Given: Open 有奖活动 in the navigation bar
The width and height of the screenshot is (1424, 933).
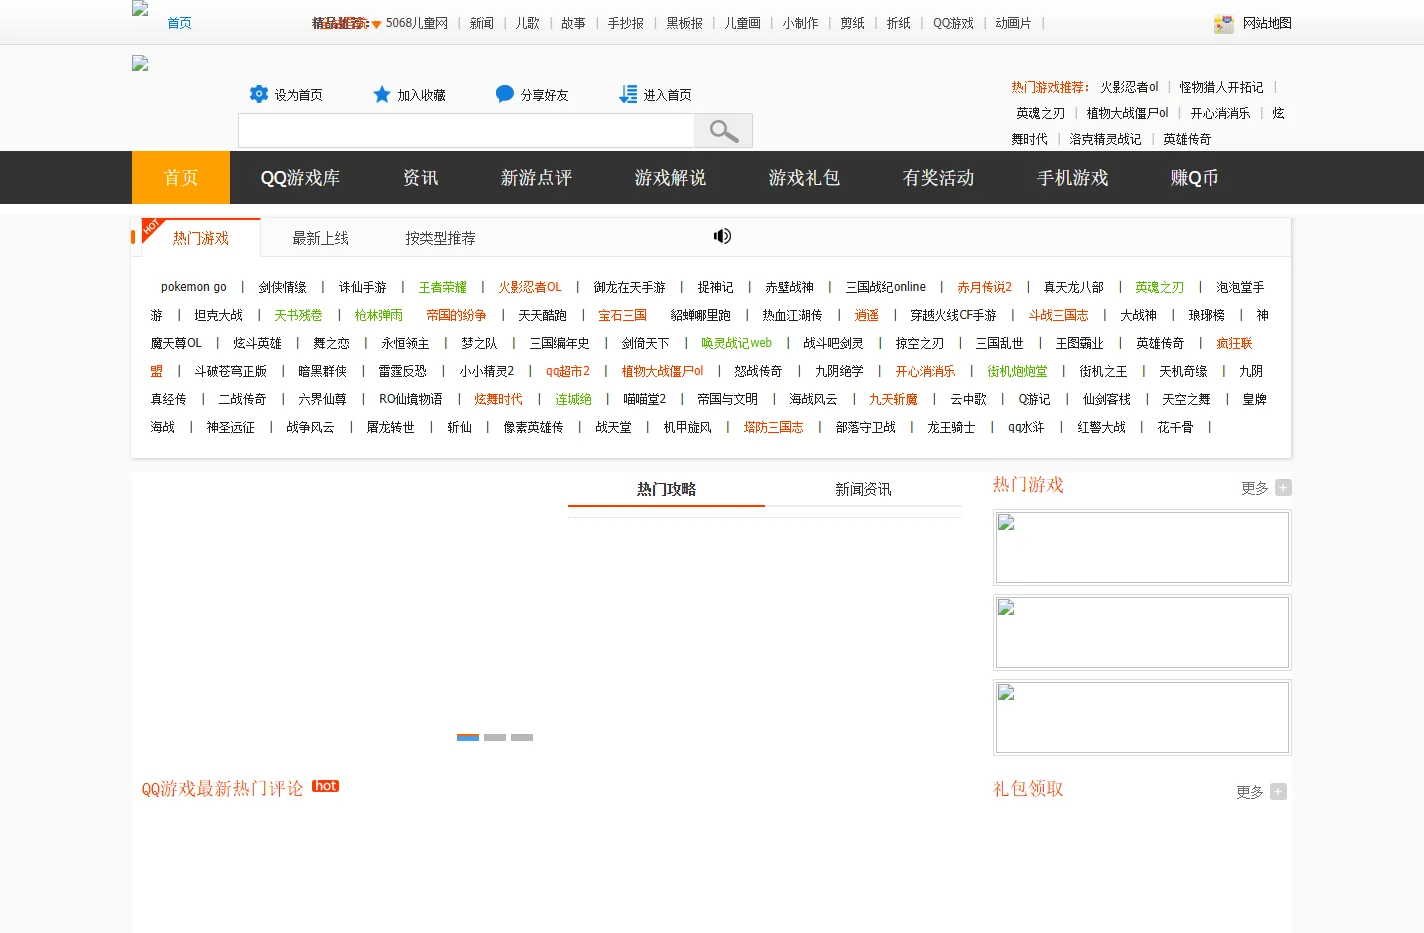Looking at the screenshot, I should coord(938,177).
